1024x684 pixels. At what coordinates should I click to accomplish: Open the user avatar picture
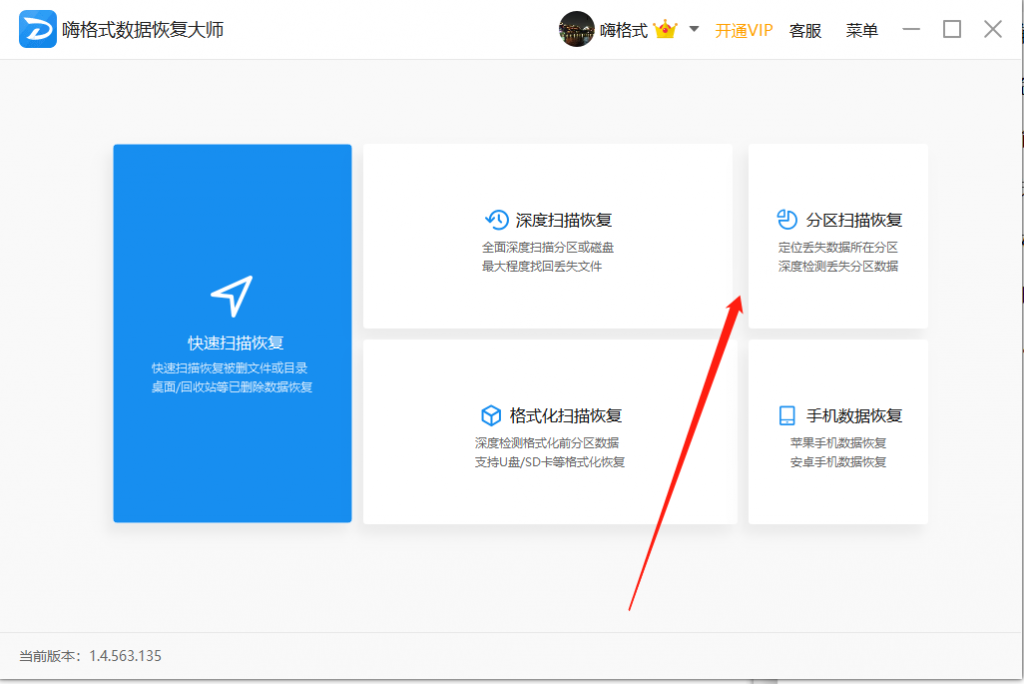tap(576, 29)
